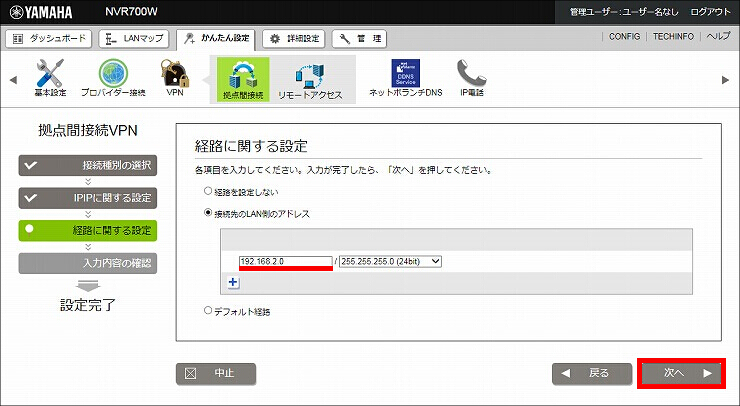The width and height of the screenshot is (740, 406).
Task: Click the 拠点間接続VPN heading
Action: click(88, 131)
